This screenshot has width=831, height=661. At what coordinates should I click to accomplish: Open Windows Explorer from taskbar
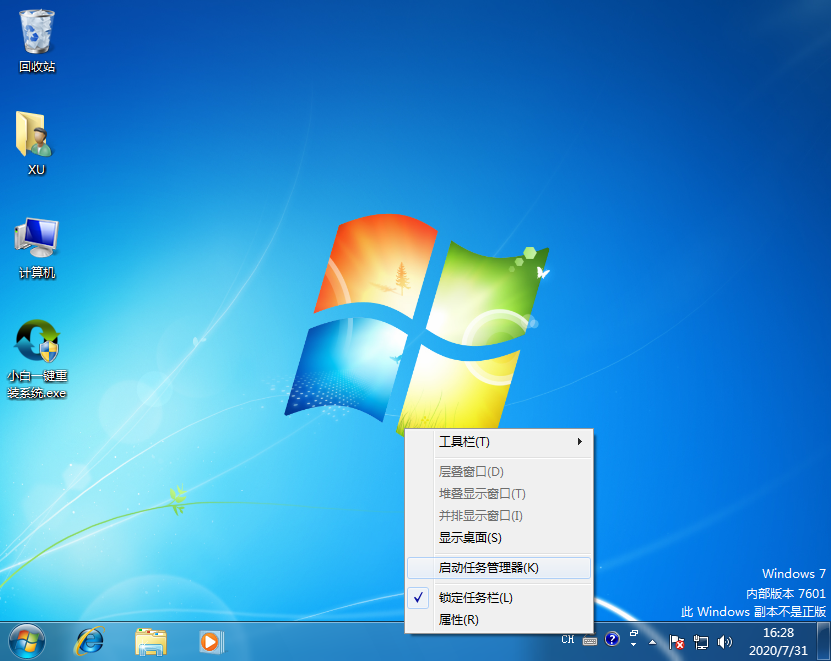tap(150, 642)
